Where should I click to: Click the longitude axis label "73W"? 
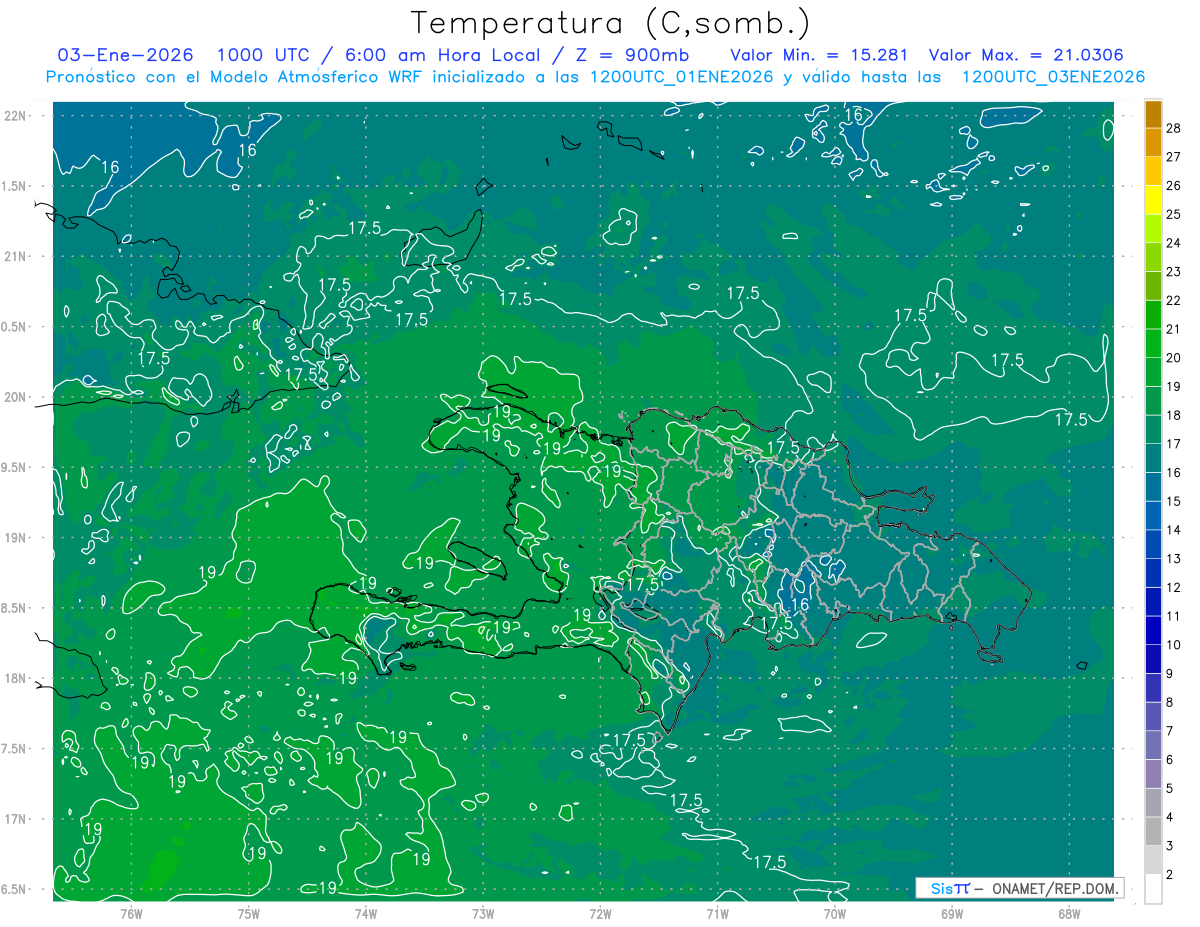click(x=483, y=912)
